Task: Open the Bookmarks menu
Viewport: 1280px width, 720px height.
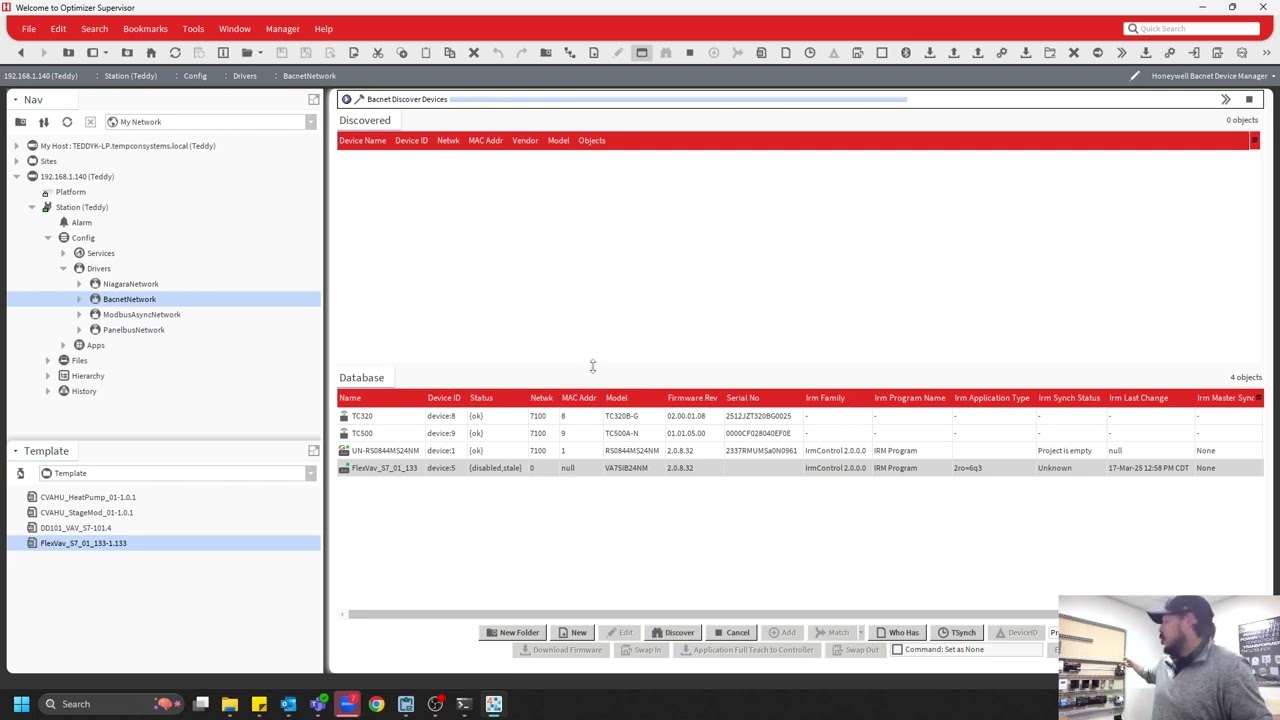Action: tap(145, 29)
